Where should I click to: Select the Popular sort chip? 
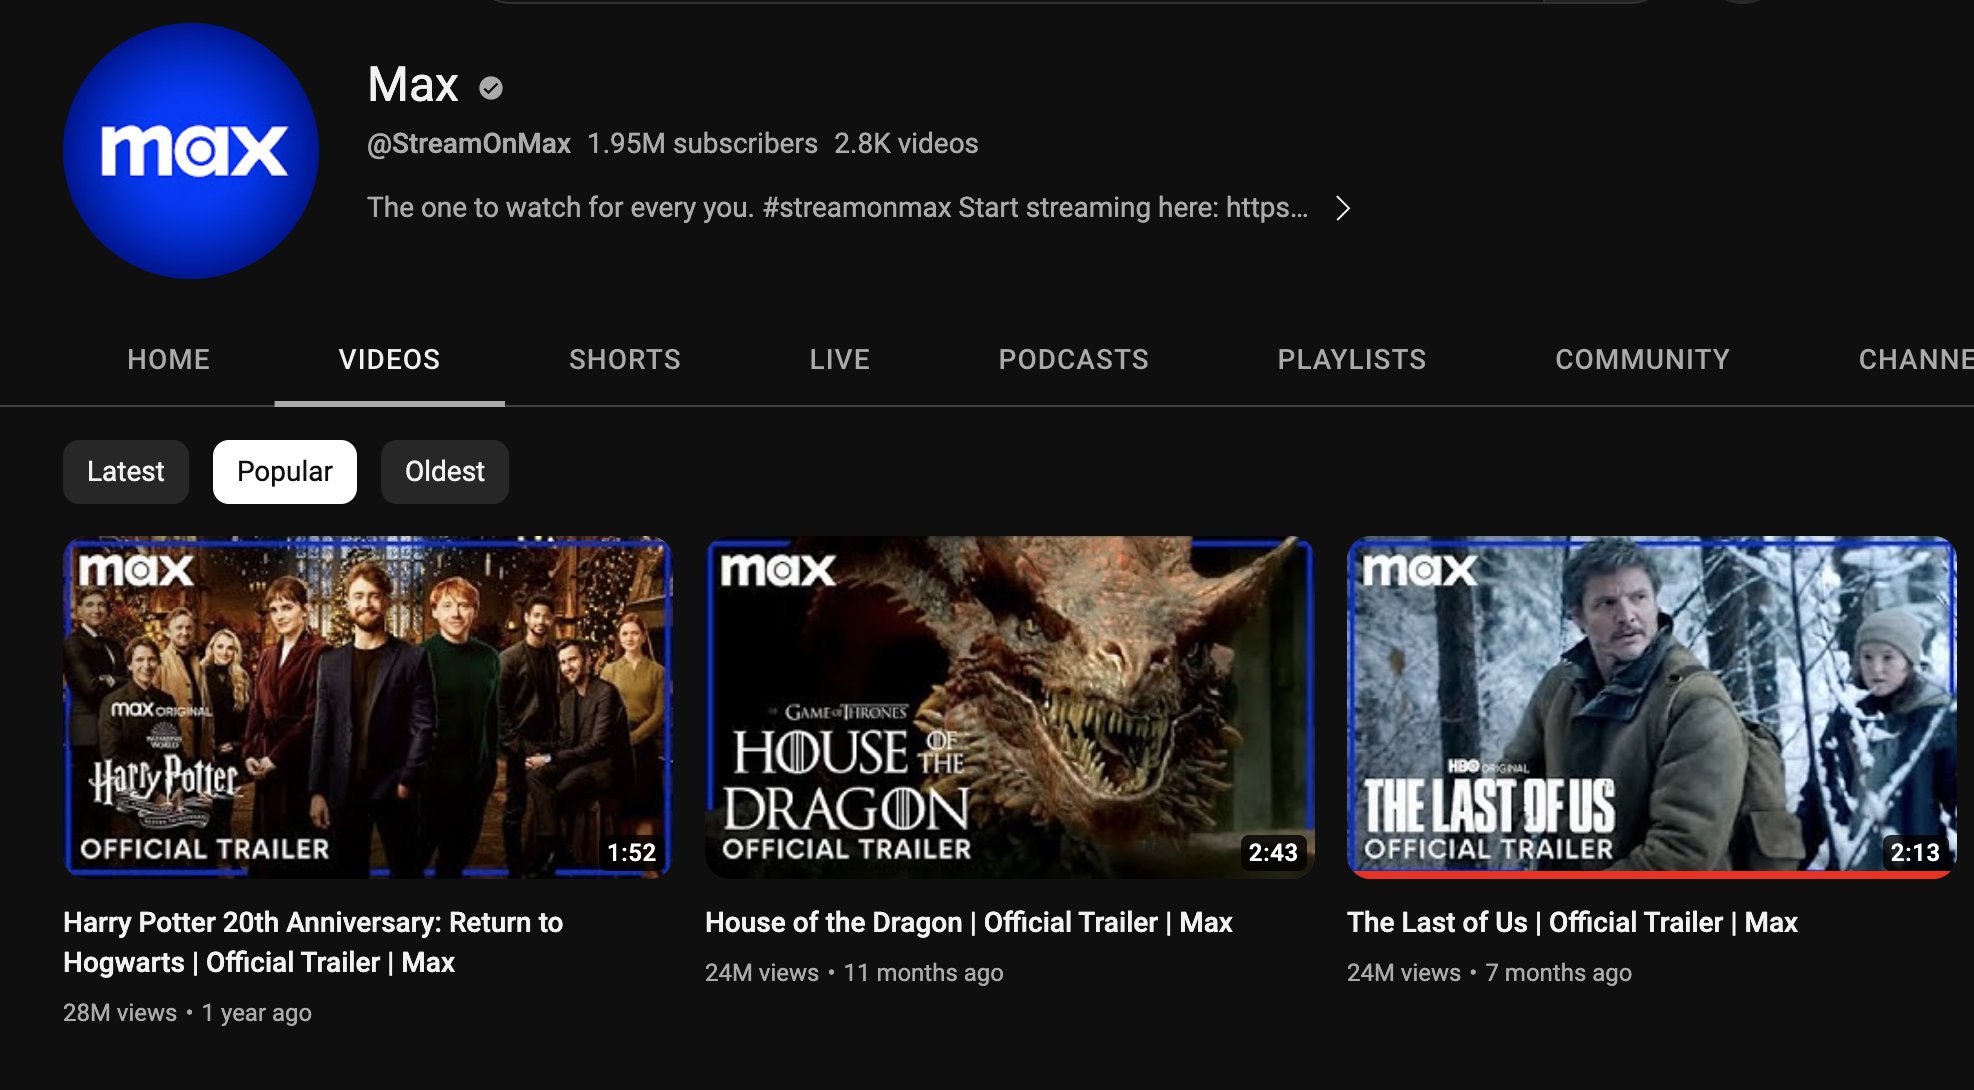284,471
